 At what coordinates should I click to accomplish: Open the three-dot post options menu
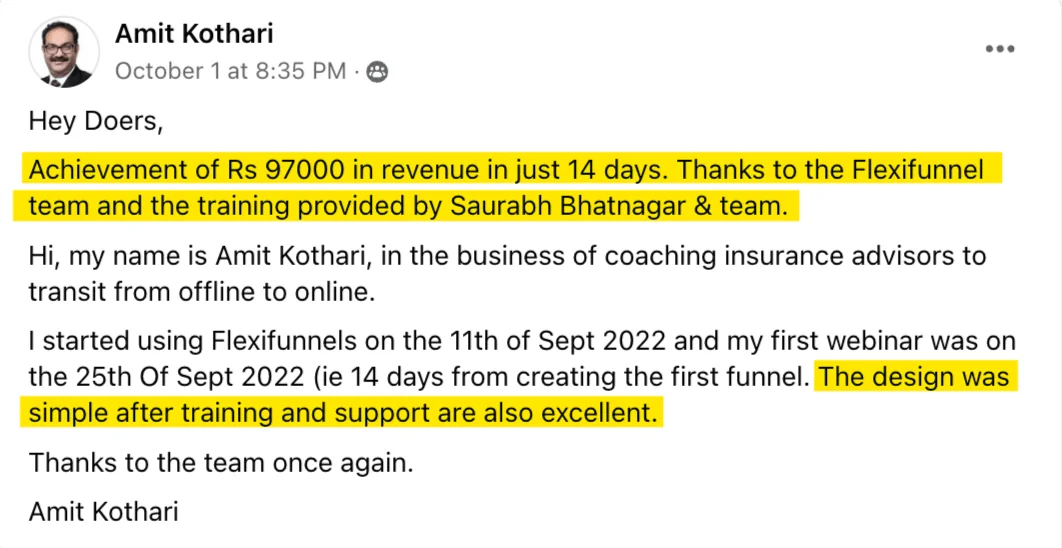(x=1000, y=49)
